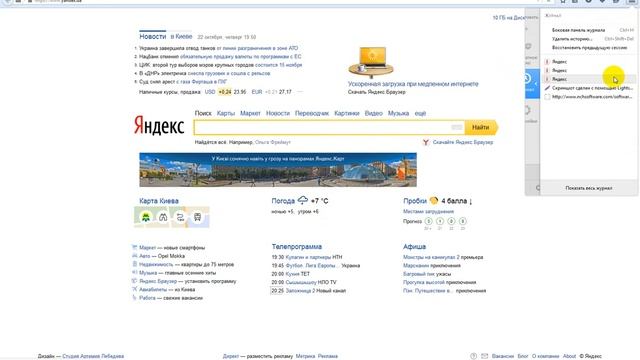
Task: Expand the currency rates ellipsis
Action: (300, 92)
